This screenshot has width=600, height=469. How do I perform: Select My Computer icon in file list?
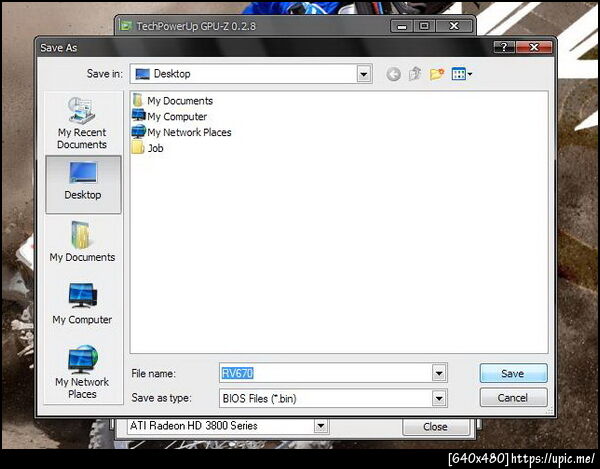point(139,115)
